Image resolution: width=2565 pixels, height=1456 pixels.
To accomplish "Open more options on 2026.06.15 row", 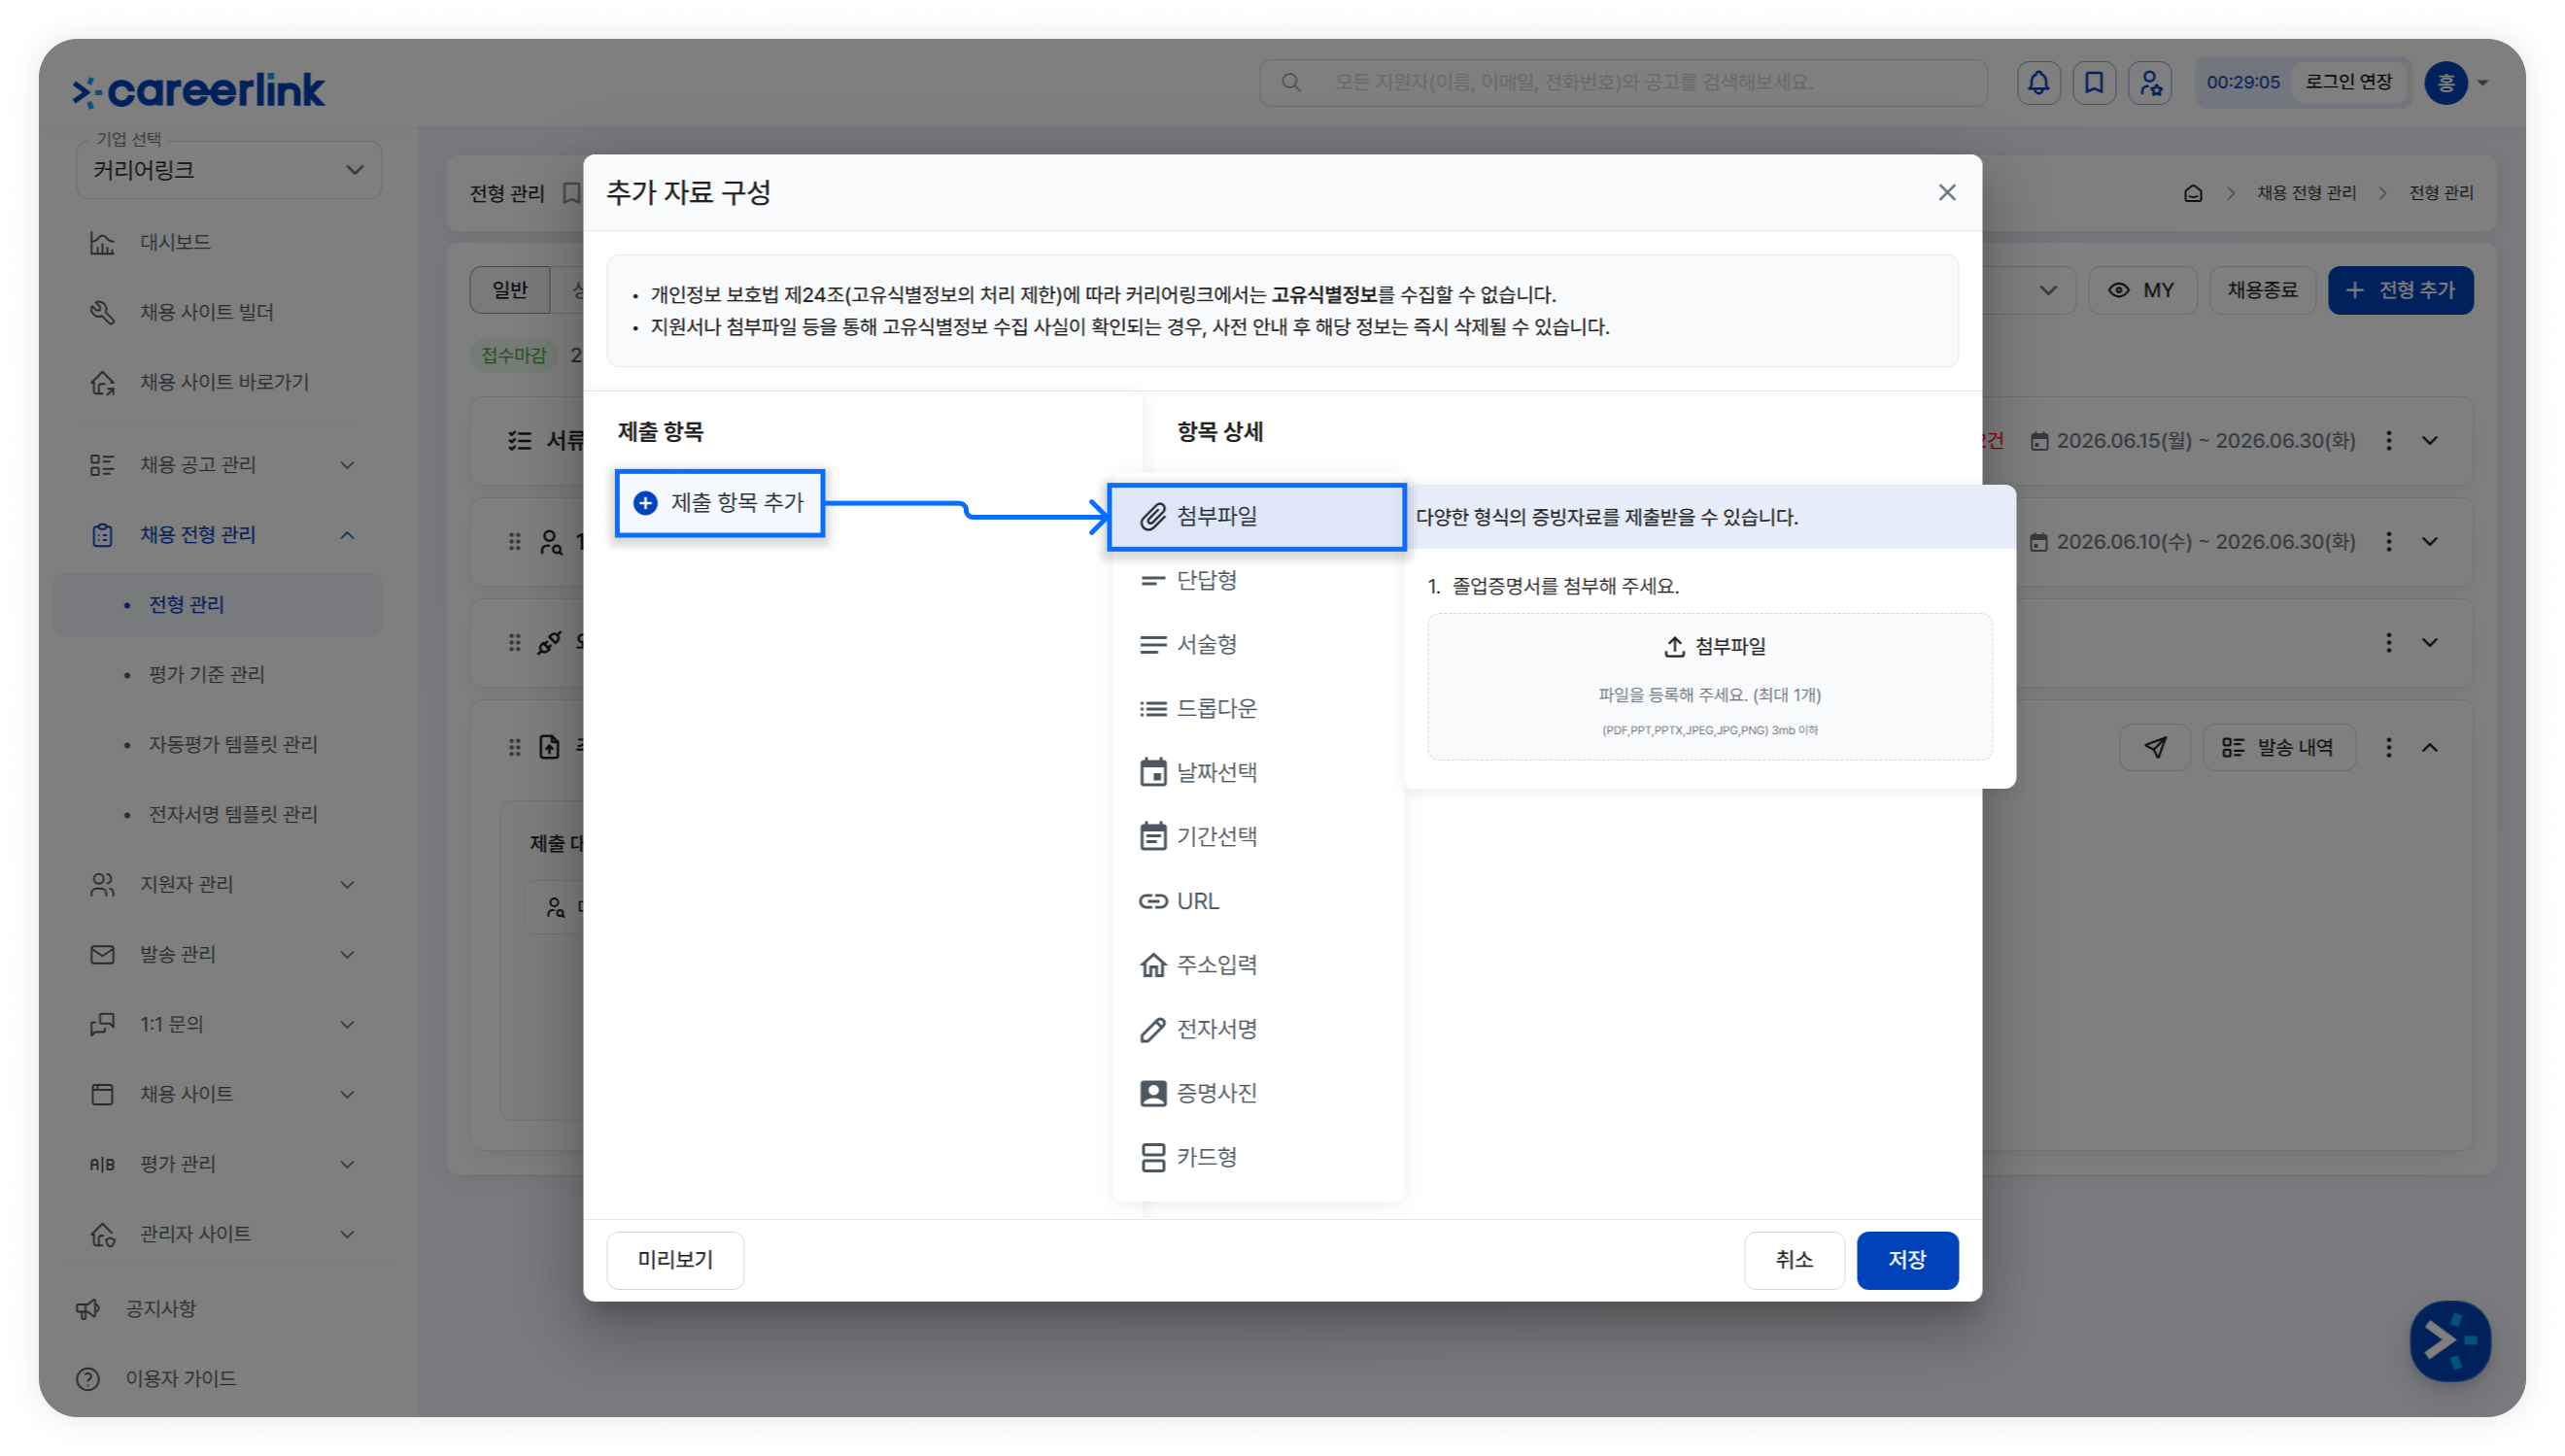I will tap(2388, 441).
